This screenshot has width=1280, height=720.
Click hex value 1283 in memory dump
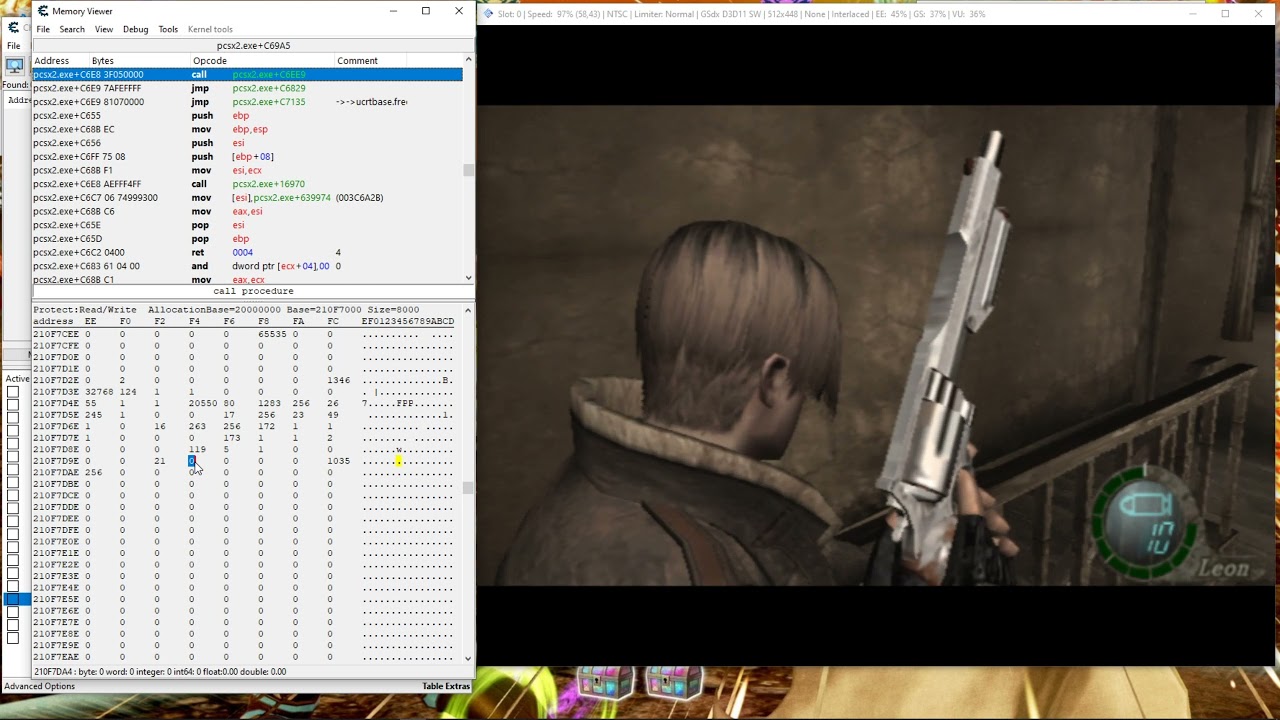tap(268, 403)
